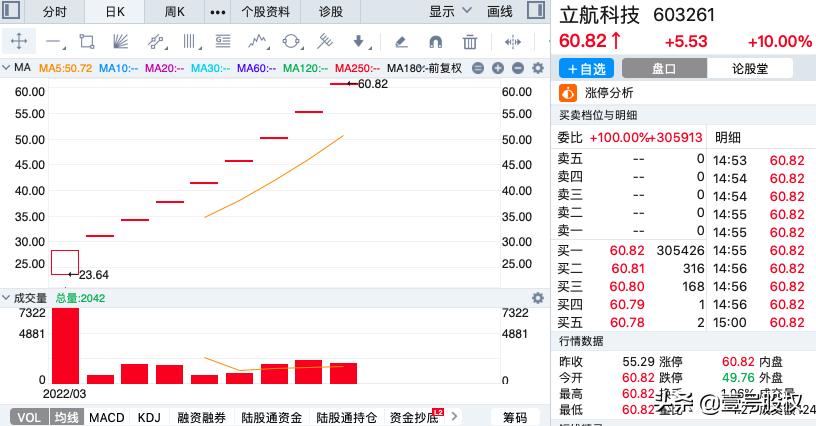Click the 买二 bid price 60.81
This screenshot has height=426, width=816.
628,268
